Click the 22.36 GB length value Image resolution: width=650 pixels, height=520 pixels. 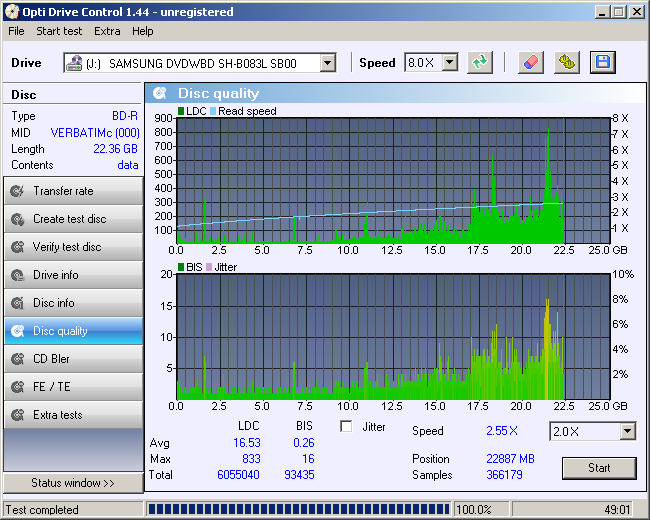click(x=115, y=149)
